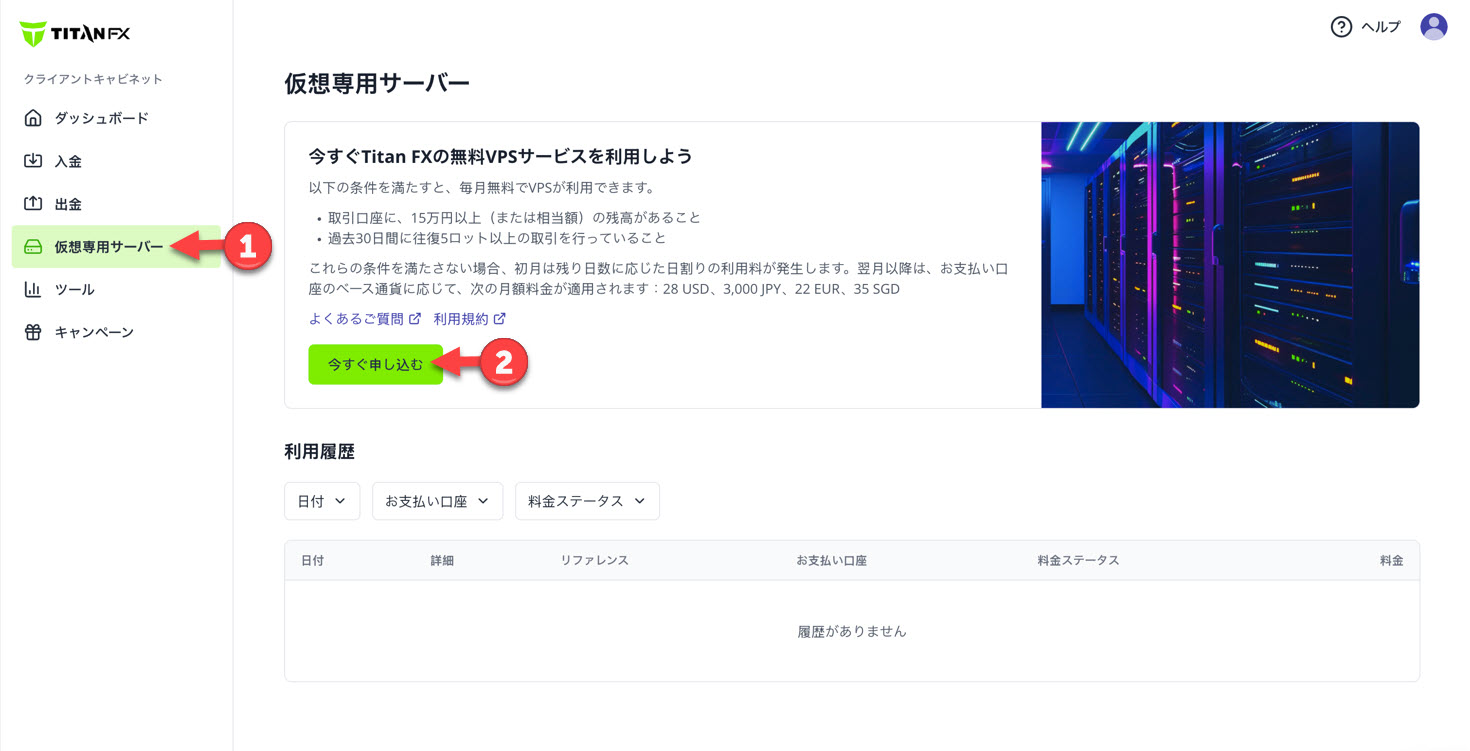
Task: Click the 料金ステータス column header
Action: (x=1078, y=561)
